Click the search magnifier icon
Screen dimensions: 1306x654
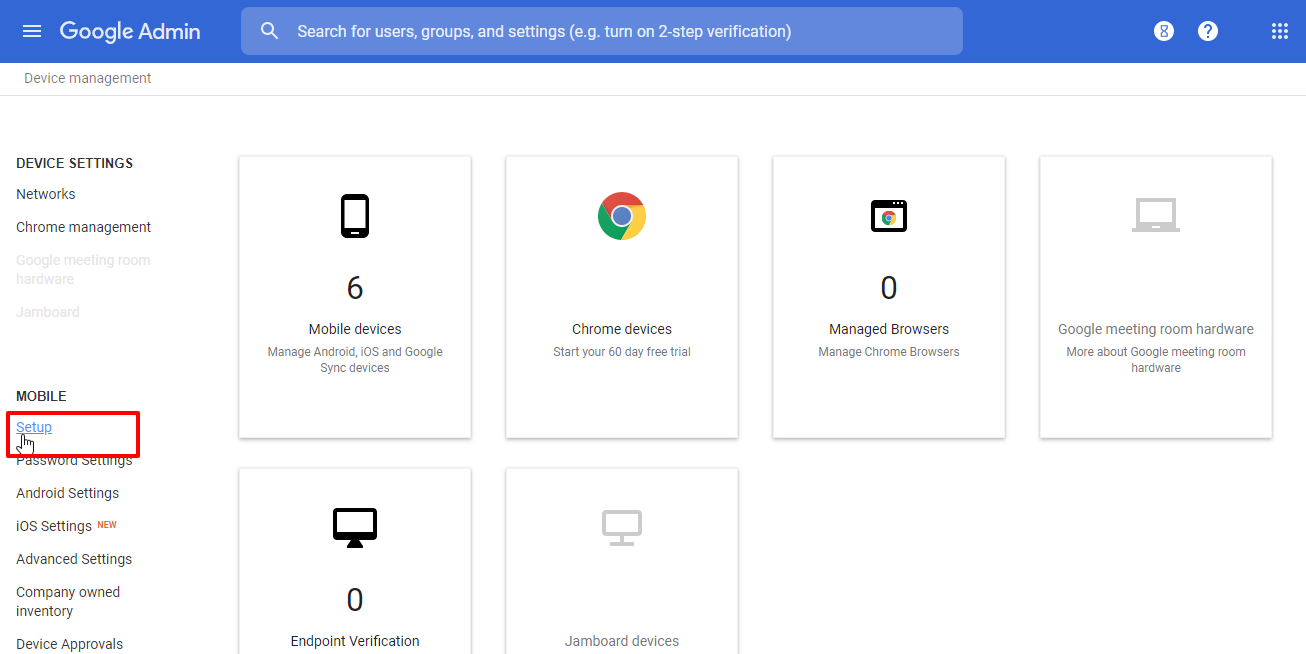point(269,31)
